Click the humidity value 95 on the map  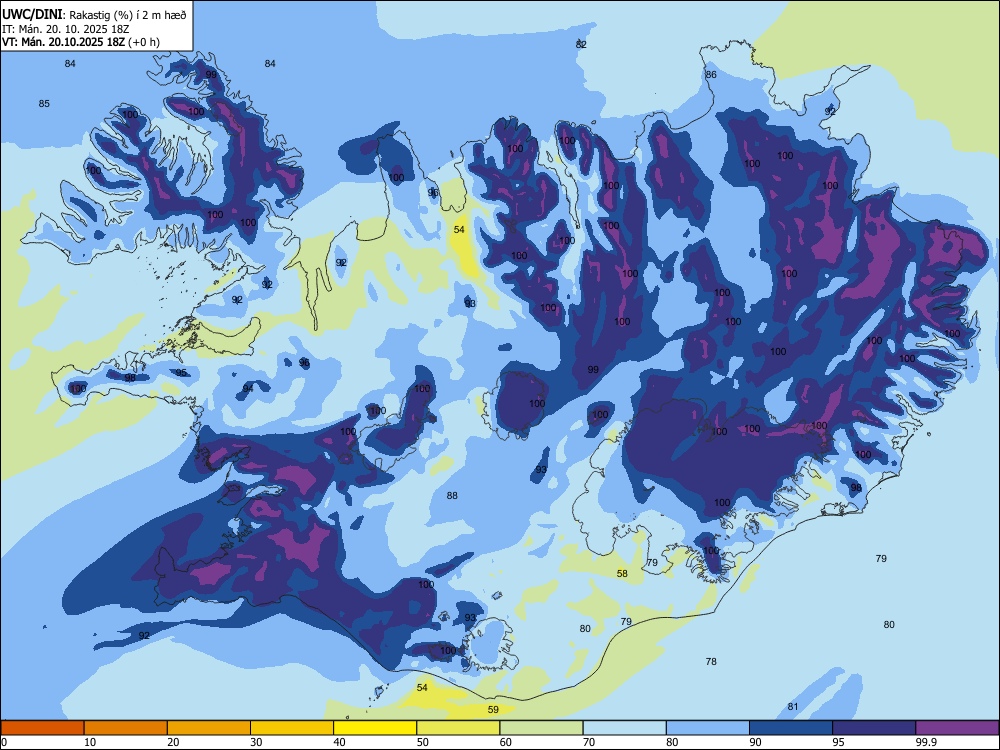pos(182,372)
